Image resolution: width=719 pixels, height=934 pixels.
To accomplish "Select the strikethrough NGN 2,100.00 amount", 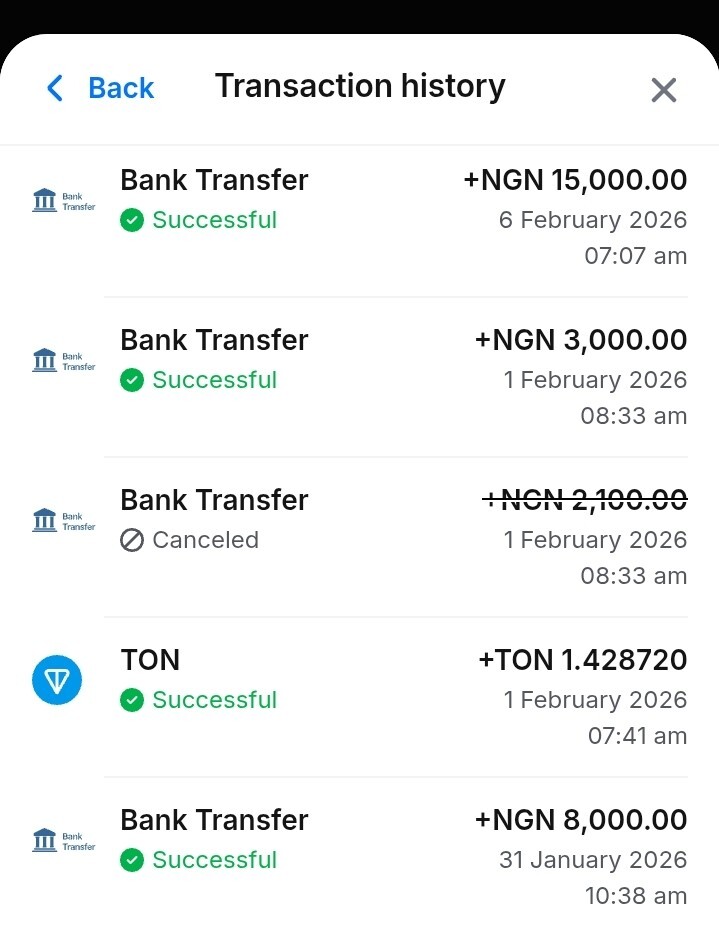I will (x=585, y=500).
